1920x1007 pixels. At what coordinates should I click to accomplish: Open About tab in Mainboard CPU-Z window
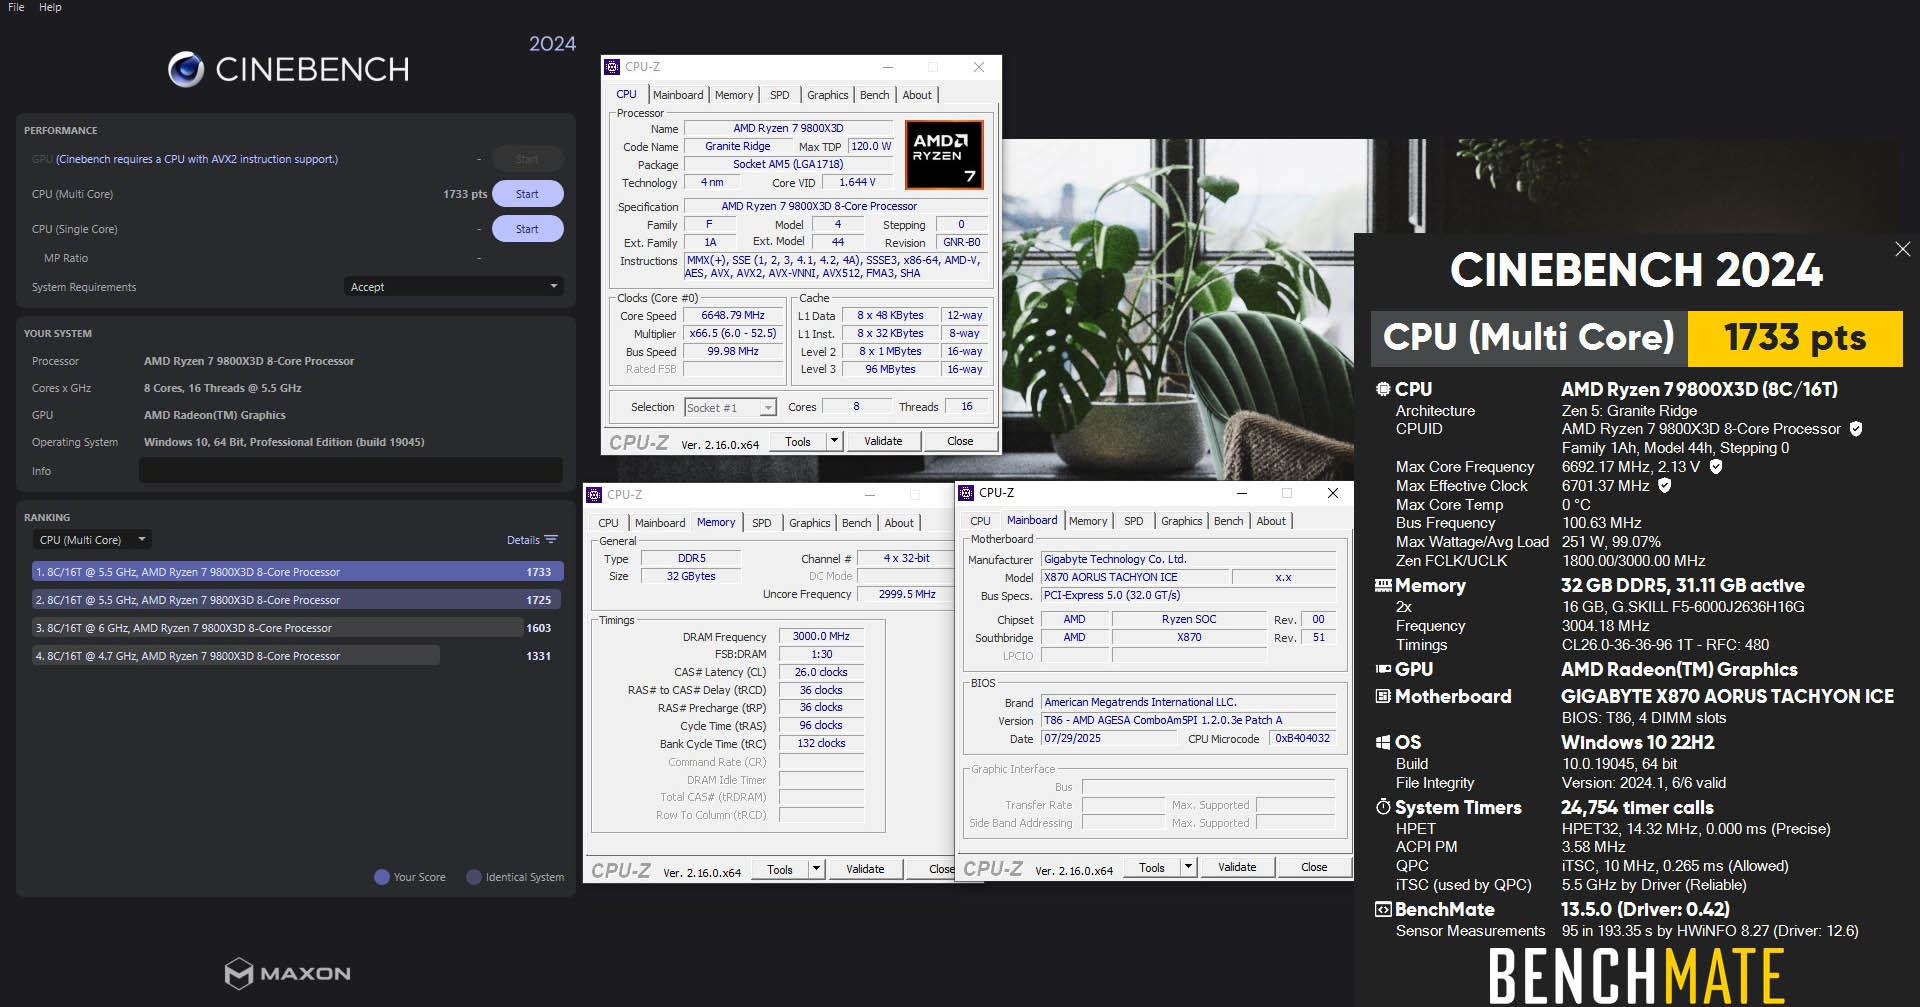point(1271,521)
